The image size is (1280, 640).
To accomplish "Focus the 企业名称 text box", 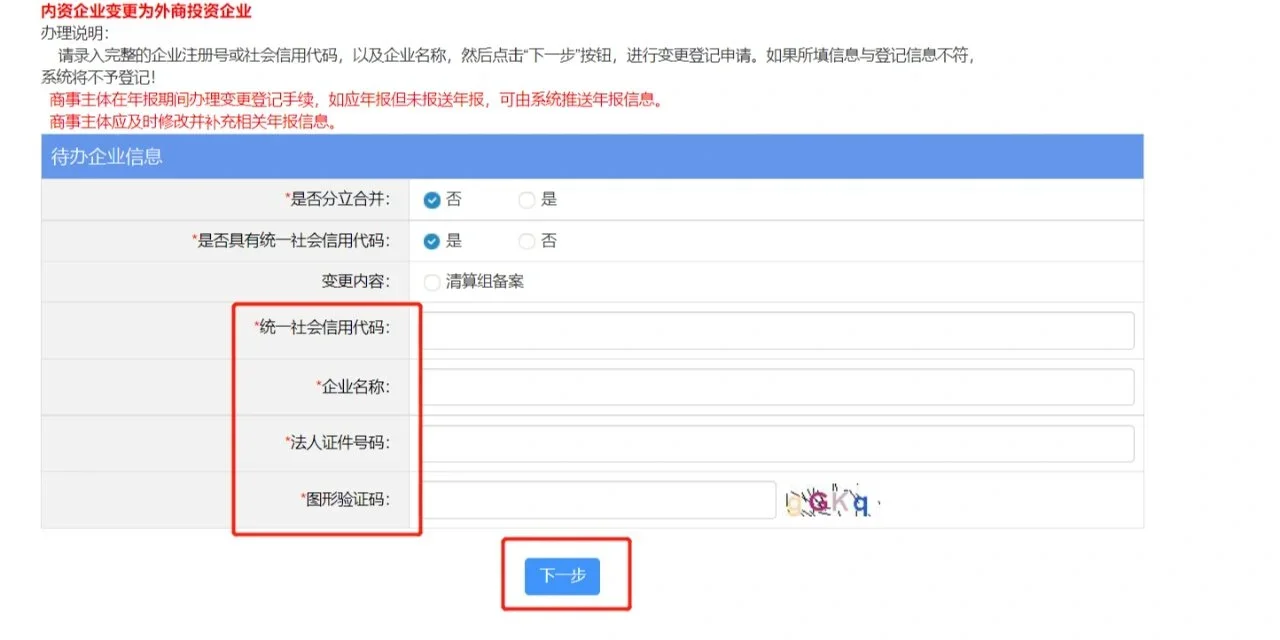I will 778,387.
